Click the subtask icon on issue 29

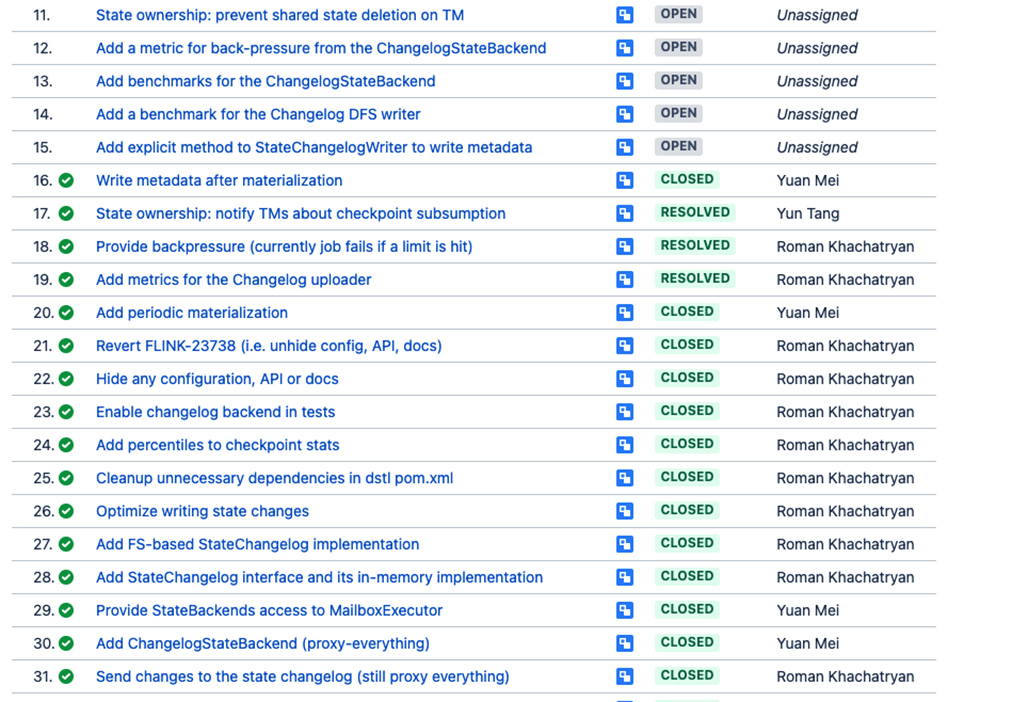tap(624, 609)
